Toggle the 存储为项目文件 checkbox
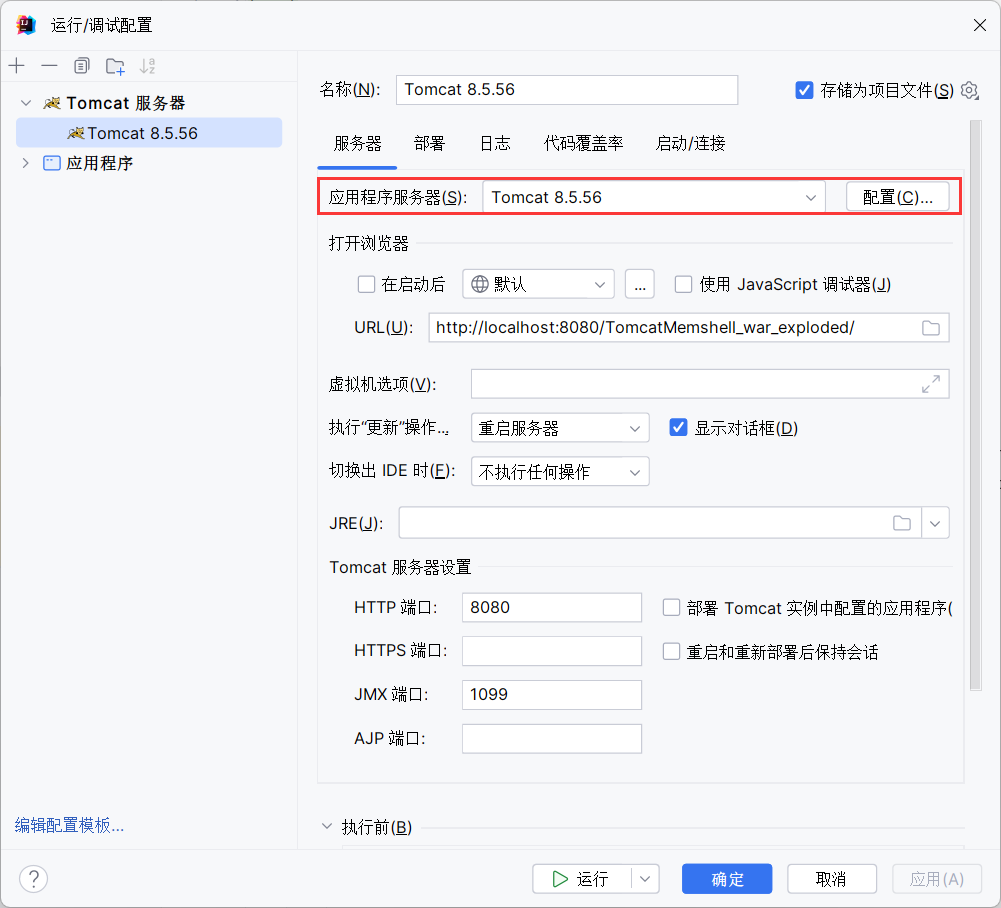Viewport: 1001px width, 908px height. pyautogui.click(x=804, y=90)
